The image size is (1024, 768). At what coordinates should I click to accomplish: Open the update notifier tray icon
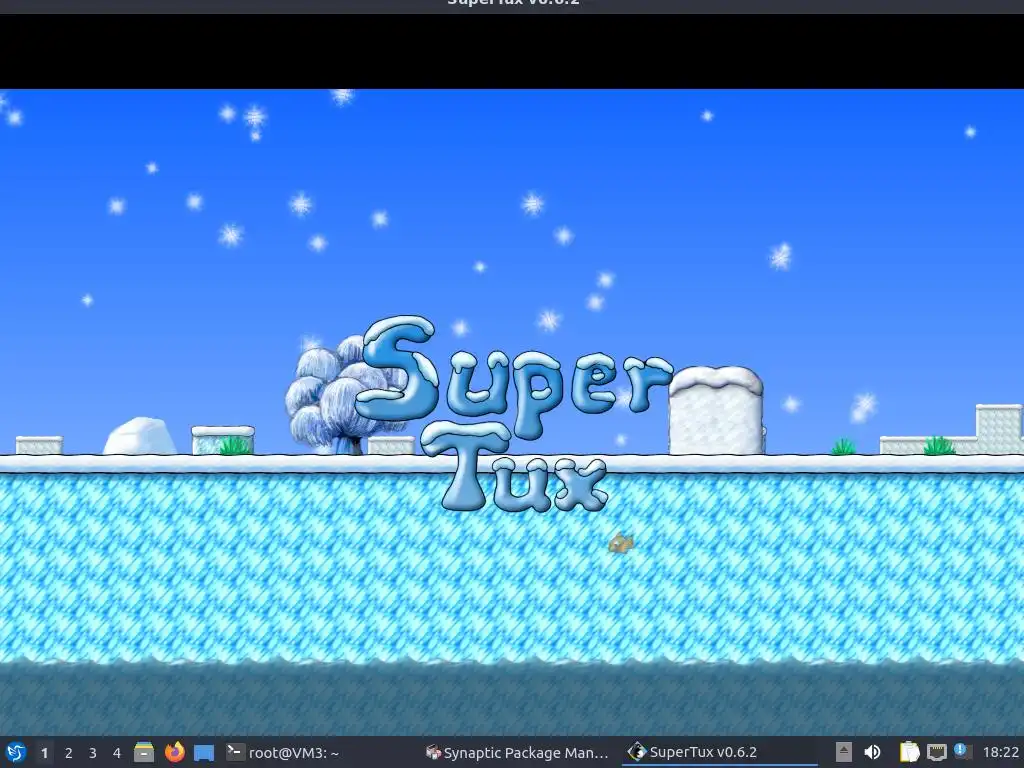coord(962,751)
